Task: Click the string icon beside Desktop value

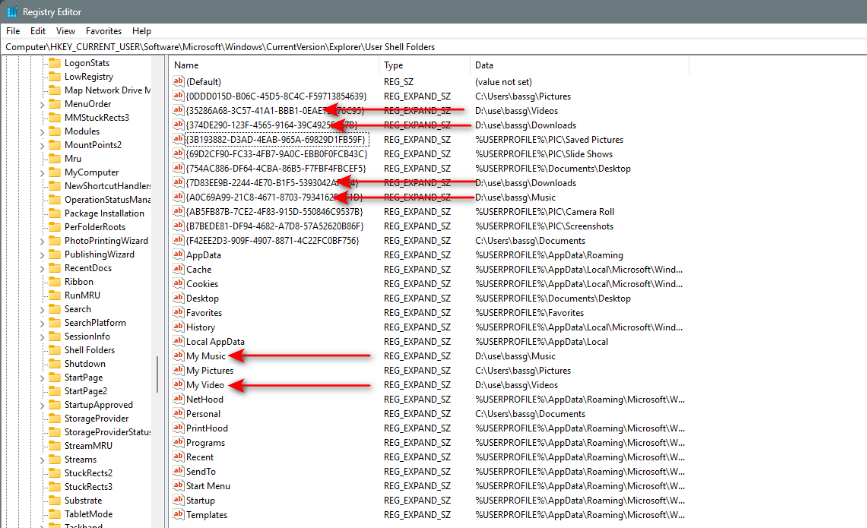Action: click(x=178, y=297)
